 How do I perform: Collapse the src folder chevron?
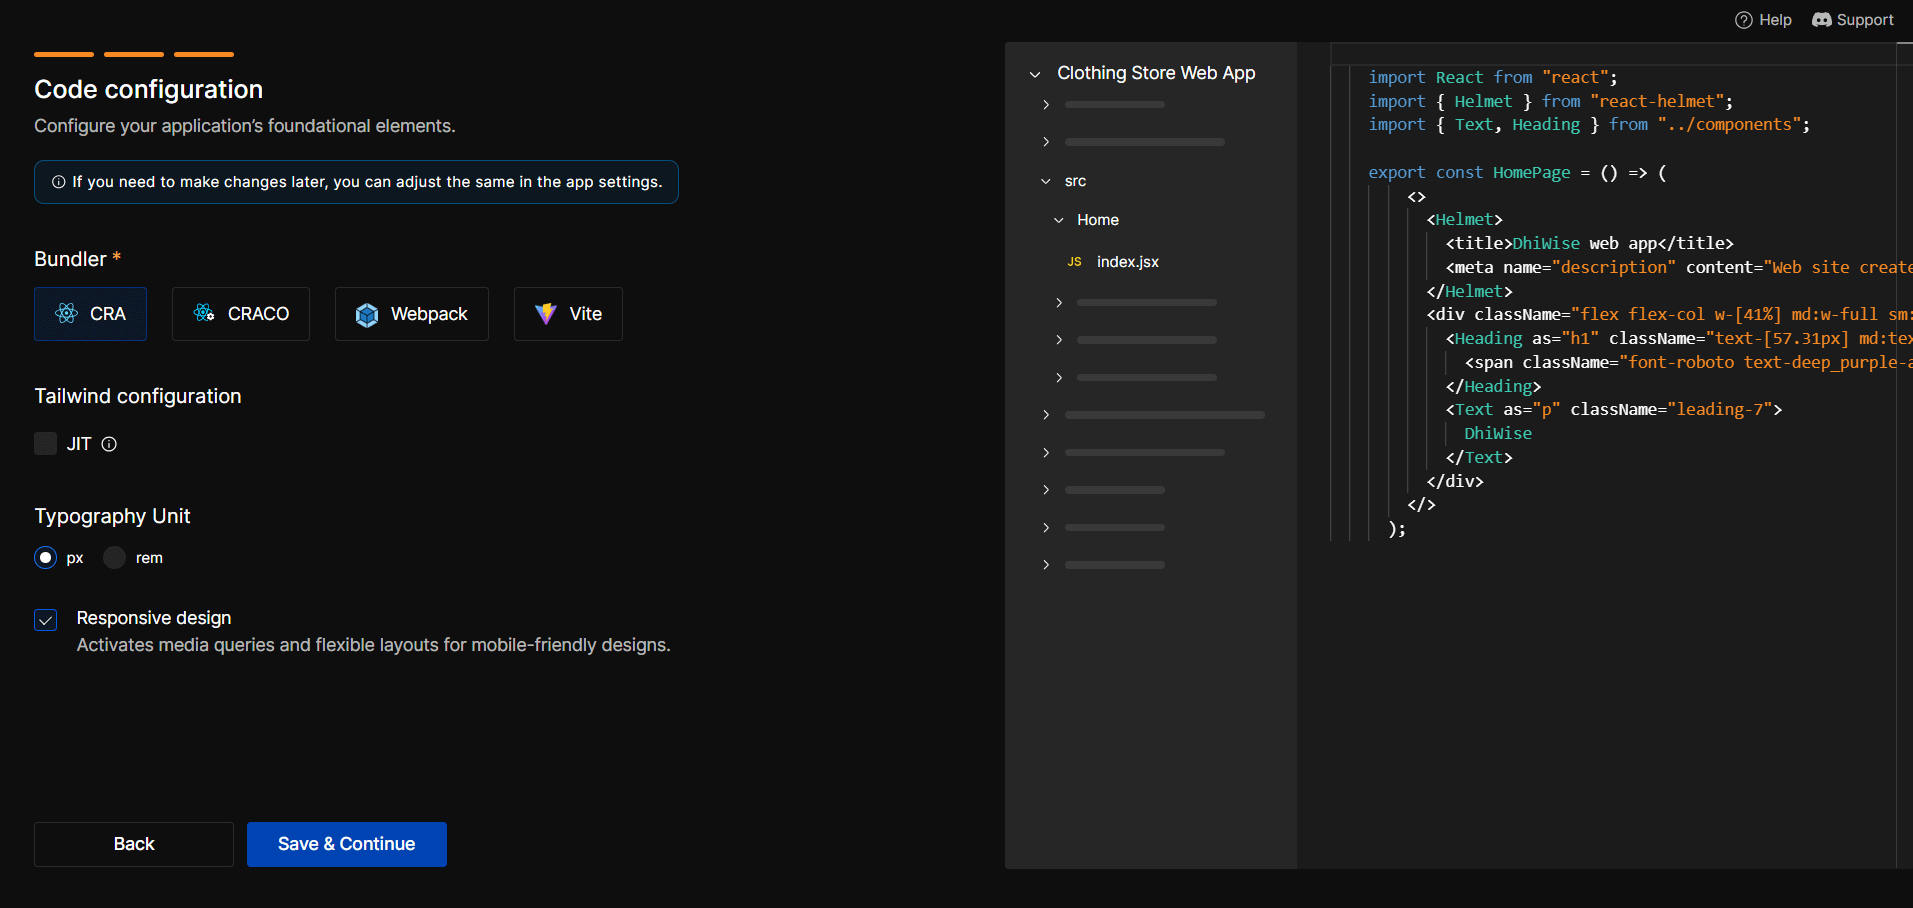(1046, 182)
